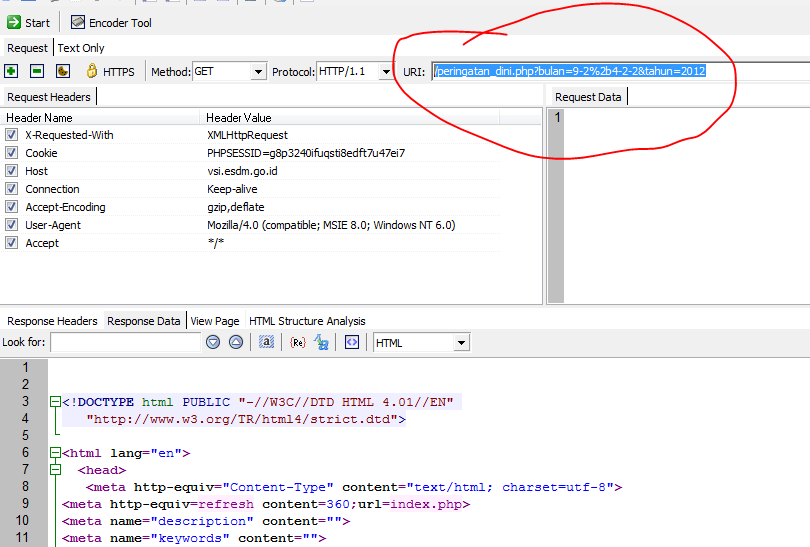810x547 pixels.
Task: Uncheck the X-Requested-With header checkbox
Action: coord(11,135)
